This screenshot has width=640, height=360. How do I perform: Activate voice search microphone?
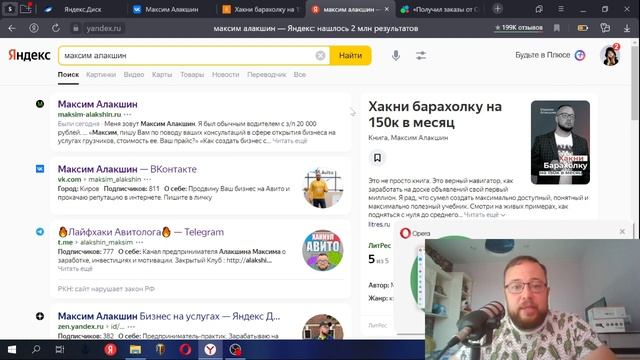[x=396, y=55]
